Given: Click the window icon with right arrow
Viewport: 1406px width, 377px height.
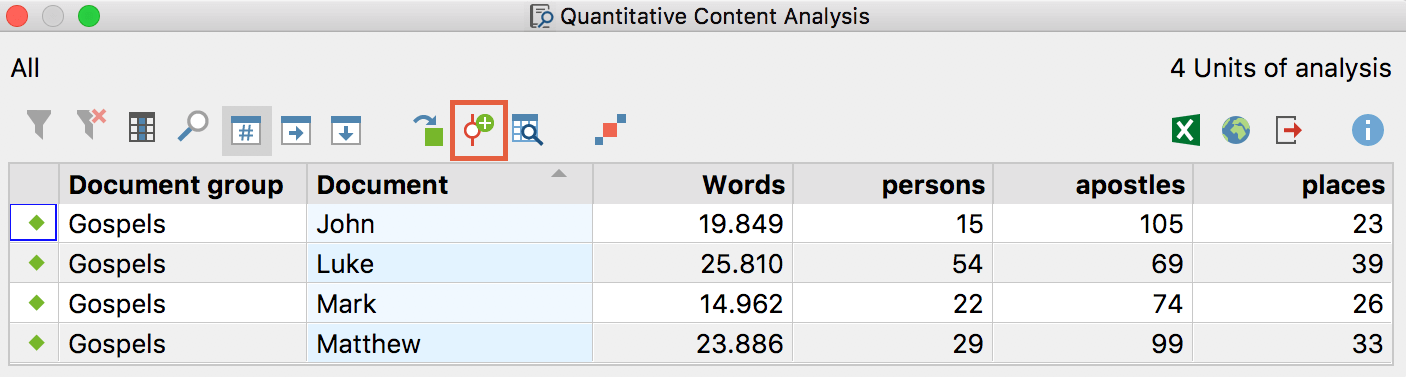Looking at the screenshot, I should point(296,130).
